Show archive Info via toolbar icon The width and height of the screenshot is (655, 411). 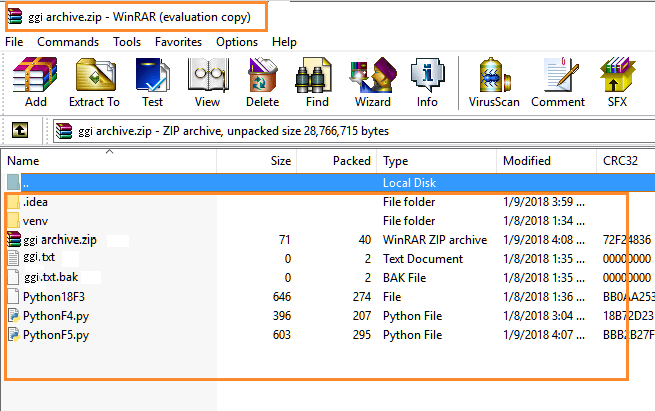[x=427, y=82]
